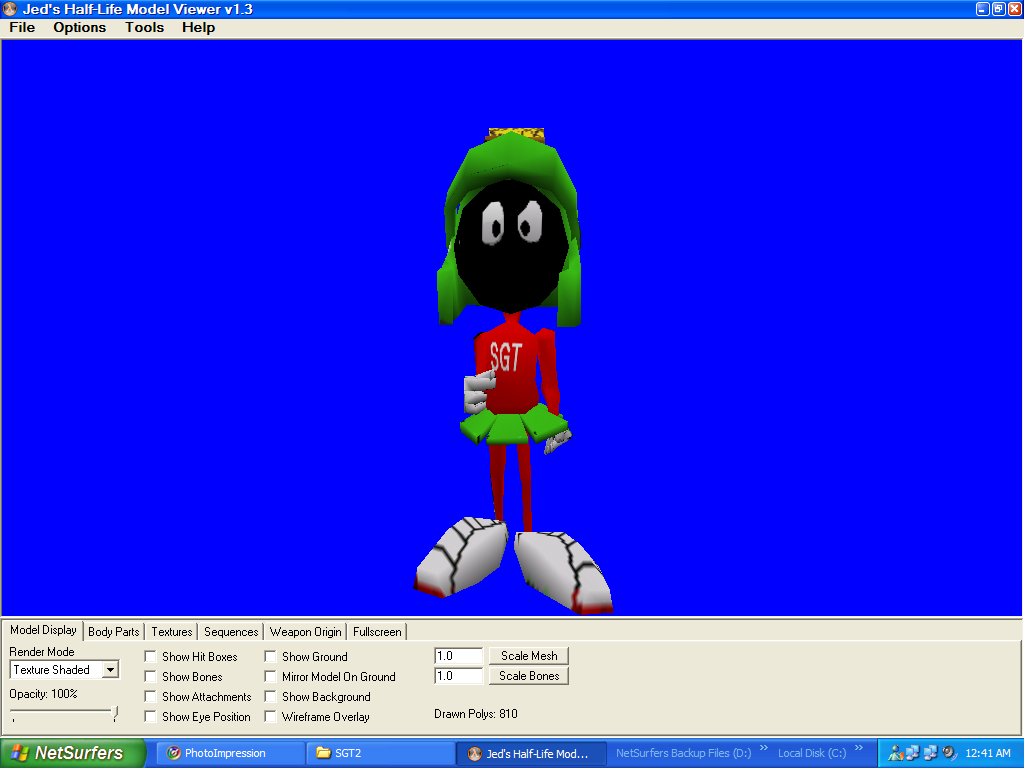The width and height of the screenshot is (1024, 768).
Task: Expand the Local Disk (C:) toolbar chevron
Action: [859, 748]
